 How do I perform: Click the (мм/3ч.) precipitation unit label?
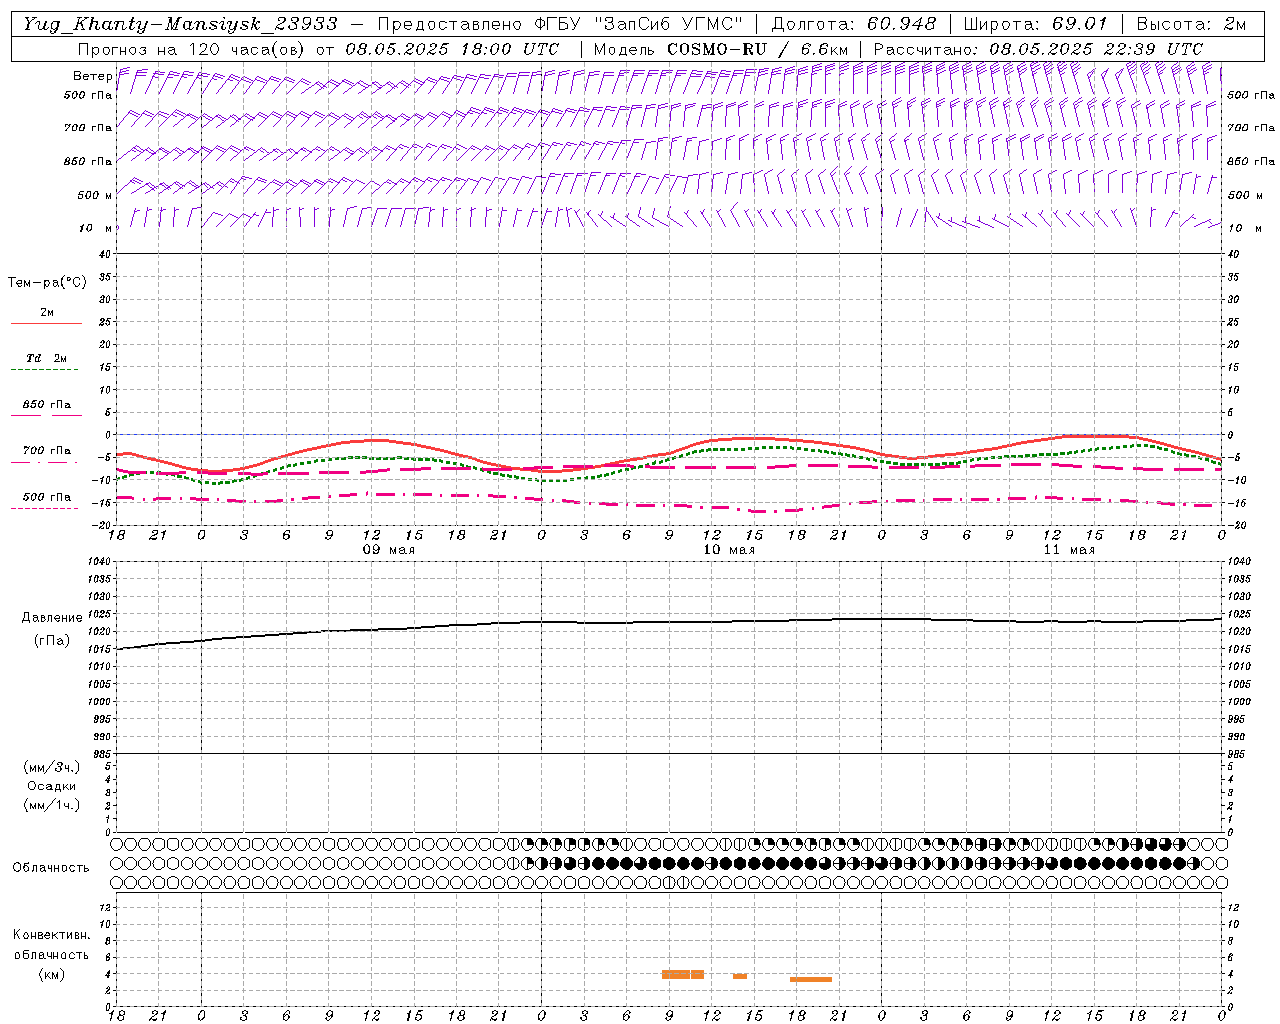[x=52, y=767]
